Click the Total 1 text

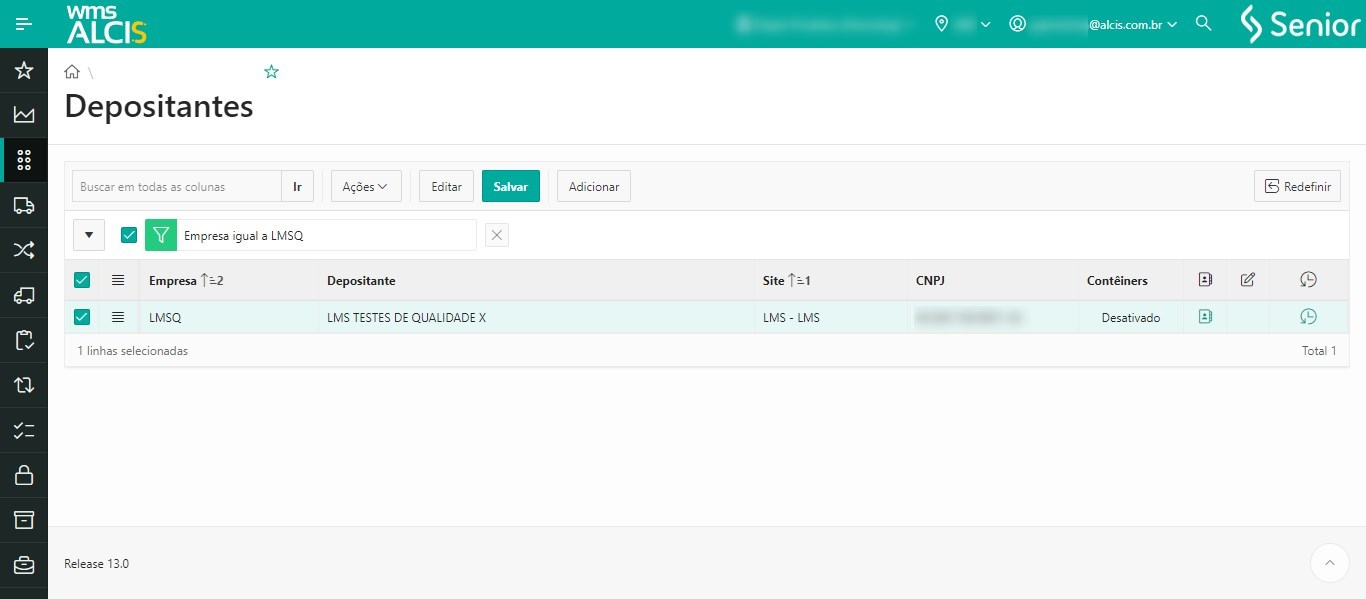click(1319, 351)
